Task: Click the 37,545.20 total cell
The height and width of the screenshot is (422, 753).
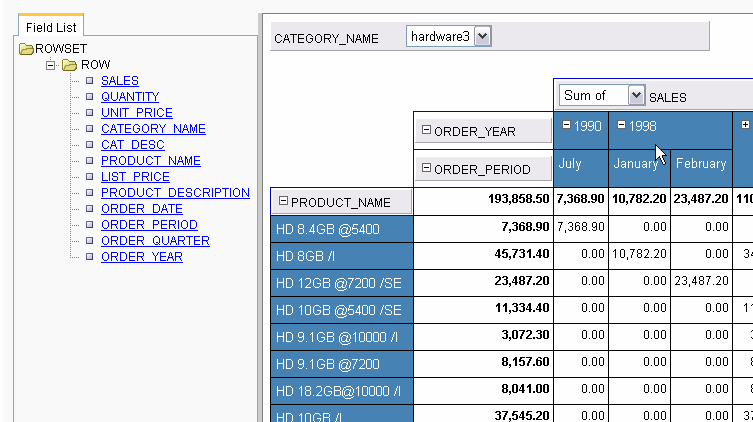Action: (x=484, y=414)
